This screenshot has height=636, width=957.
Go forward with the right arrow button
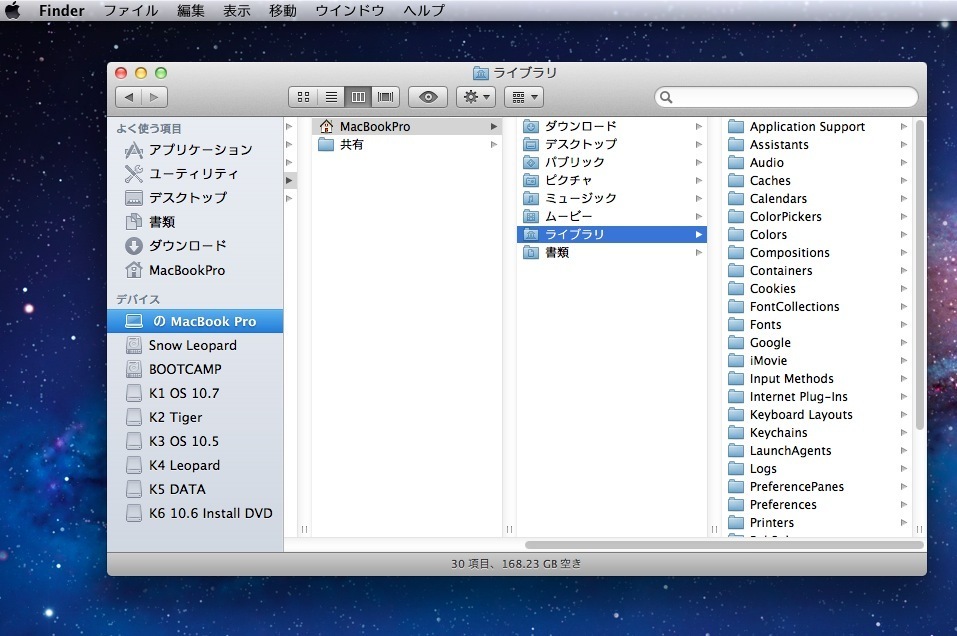point(155,97)
